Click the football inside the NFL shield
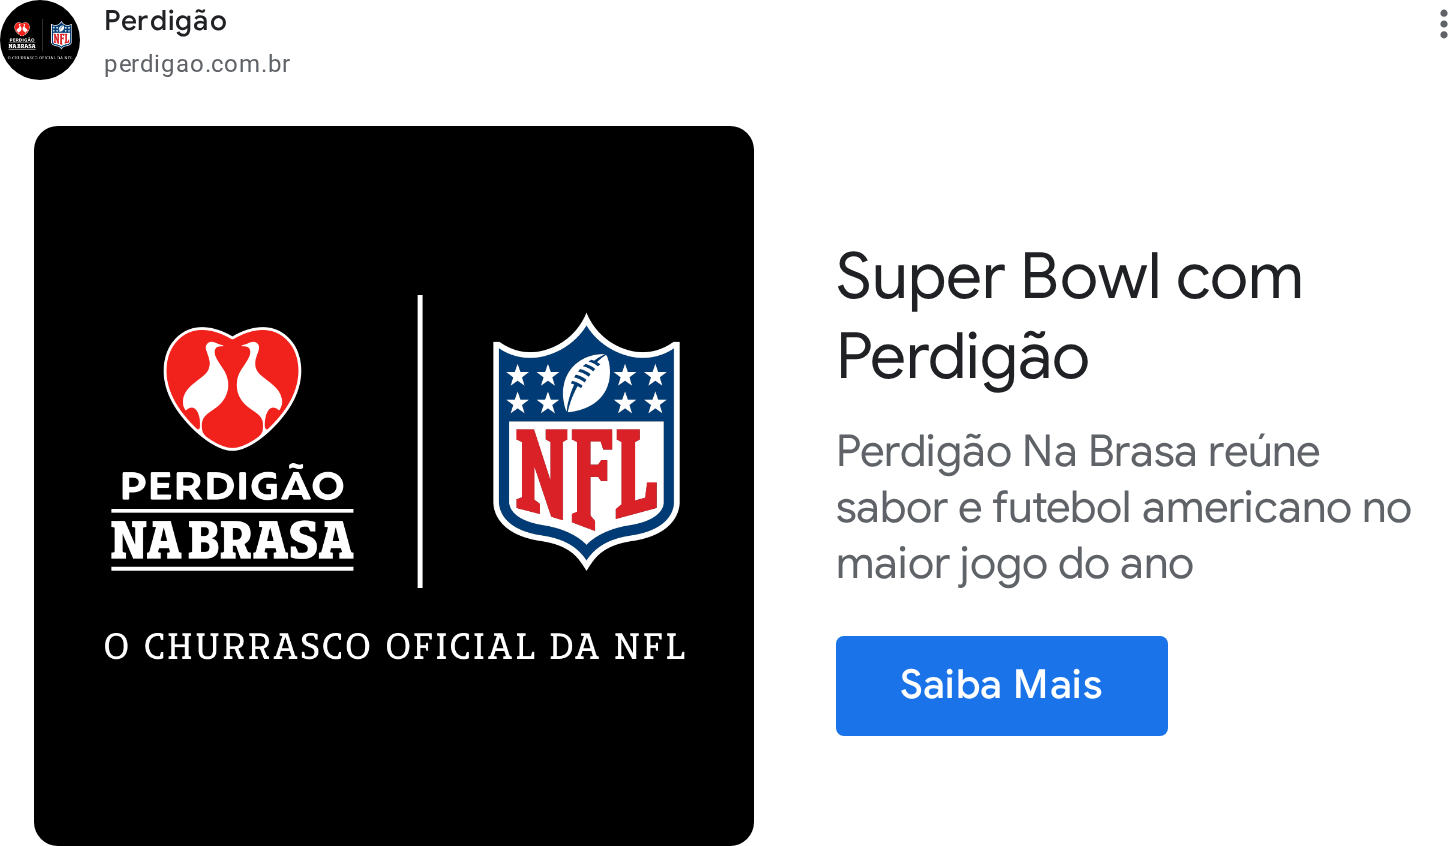Screen dimensions: 1448x846 (x=587, y=382)
